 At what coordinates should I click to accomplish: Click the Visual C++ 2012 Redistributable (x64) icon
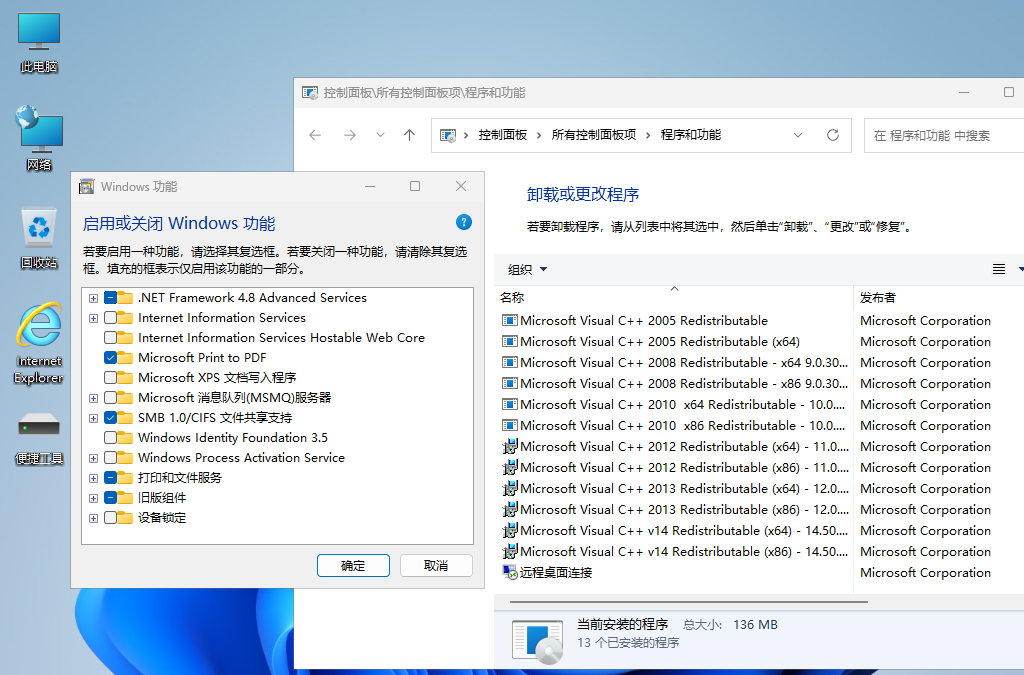click(509, 447)
